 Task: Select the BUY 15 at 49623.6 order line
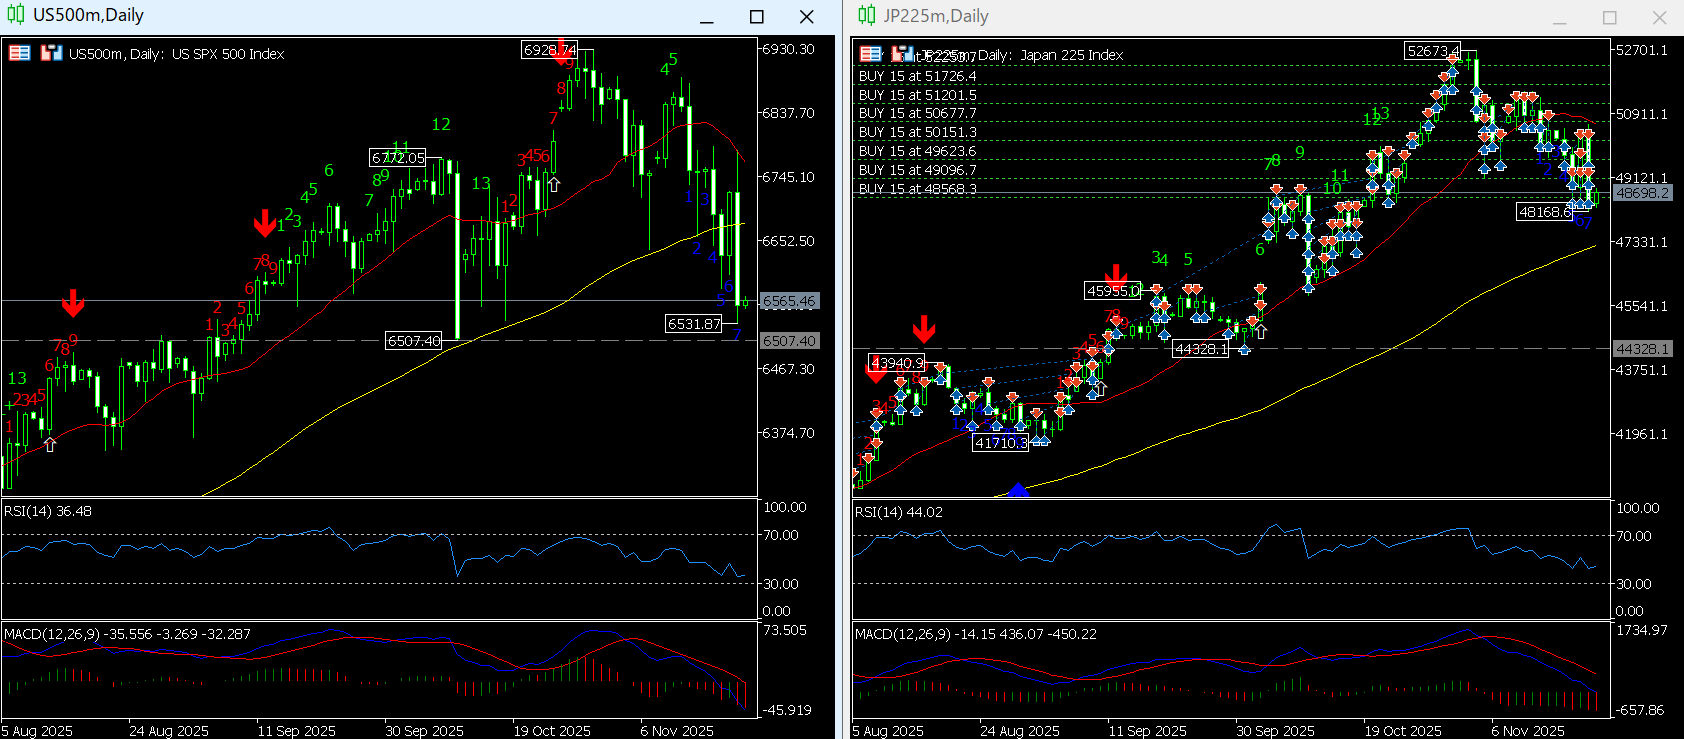coord(917,151)
